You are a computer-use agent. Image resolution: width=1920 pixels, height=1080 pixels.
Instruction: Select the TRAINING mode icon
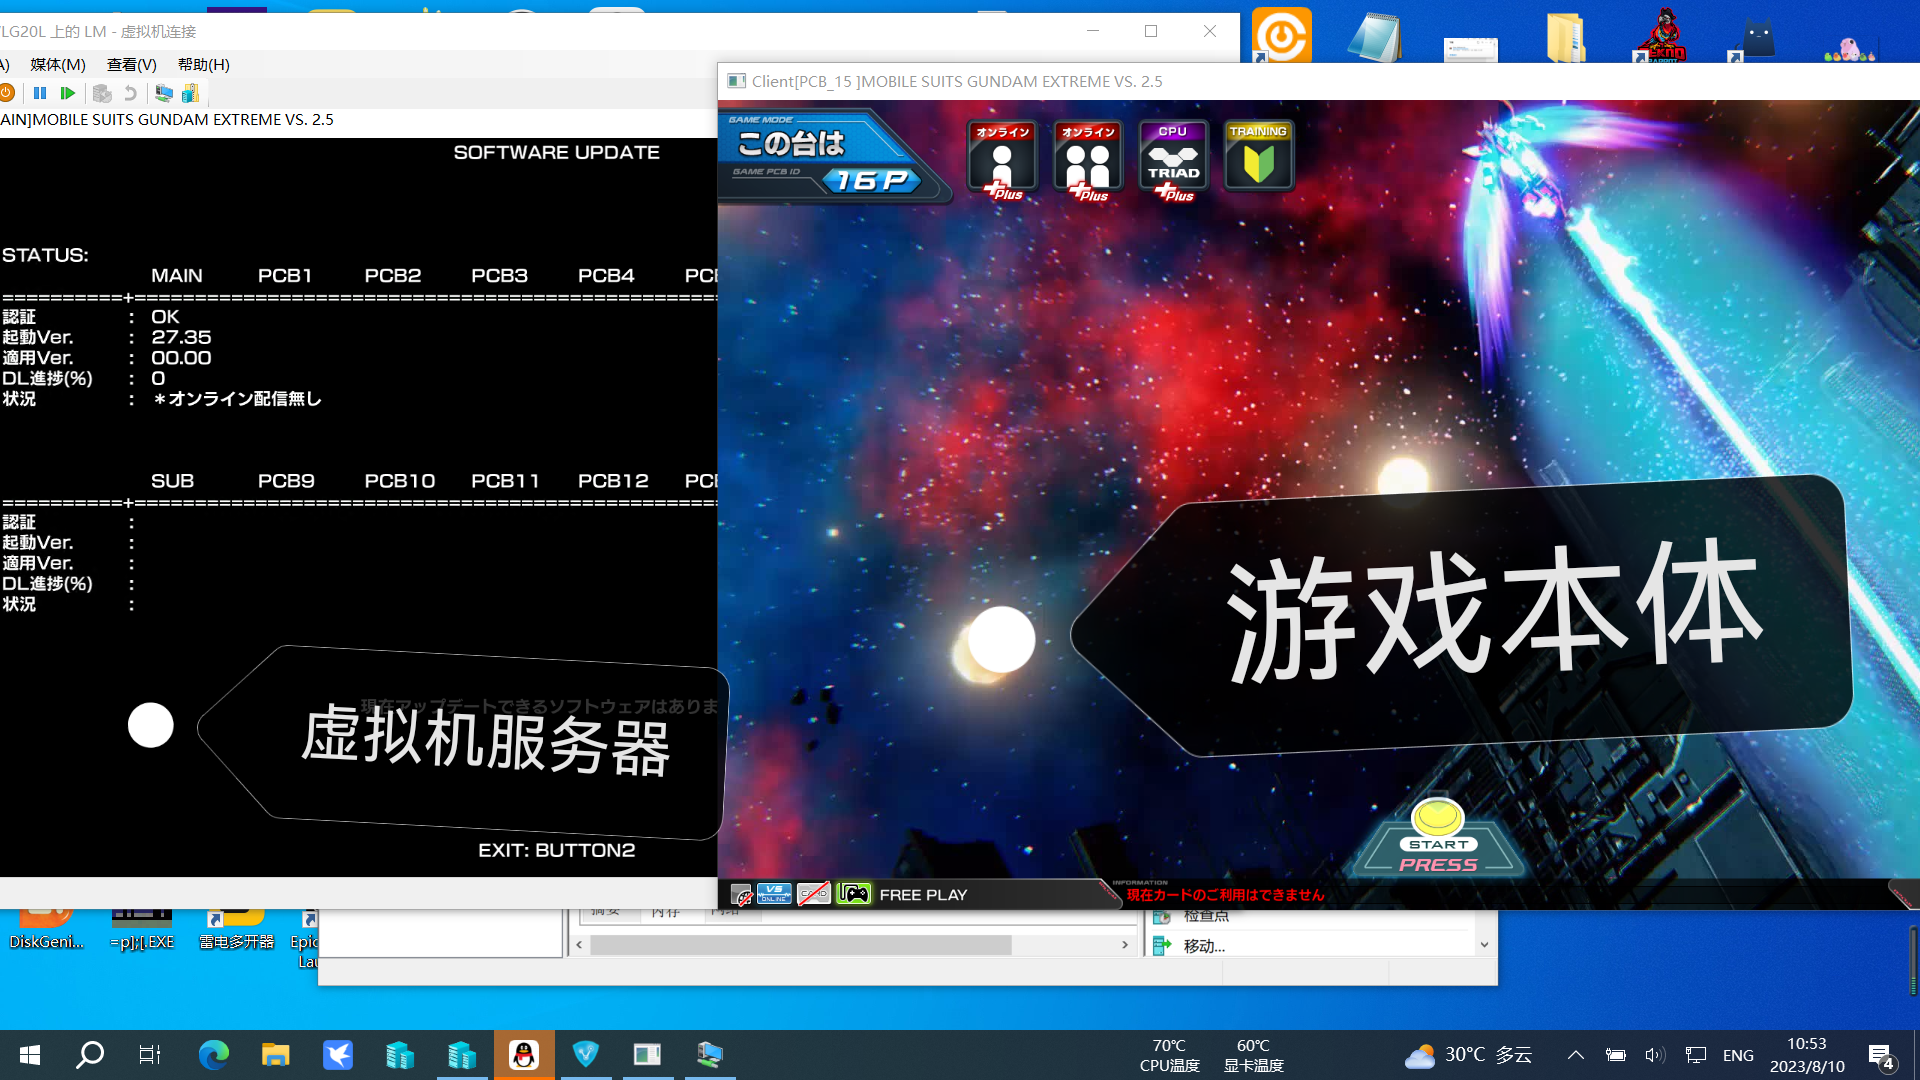tap(1259, 156)
